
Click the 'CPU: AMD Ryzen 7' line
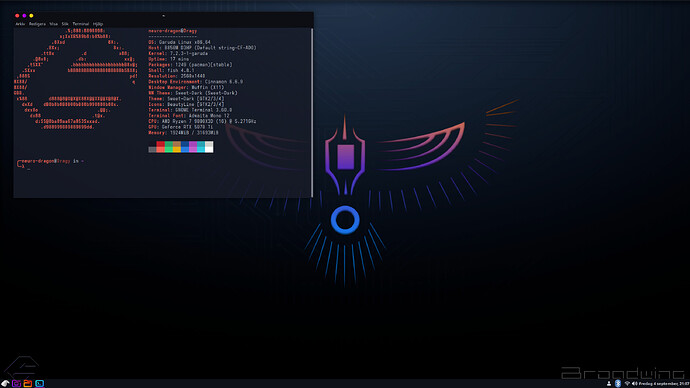(202, 121)
